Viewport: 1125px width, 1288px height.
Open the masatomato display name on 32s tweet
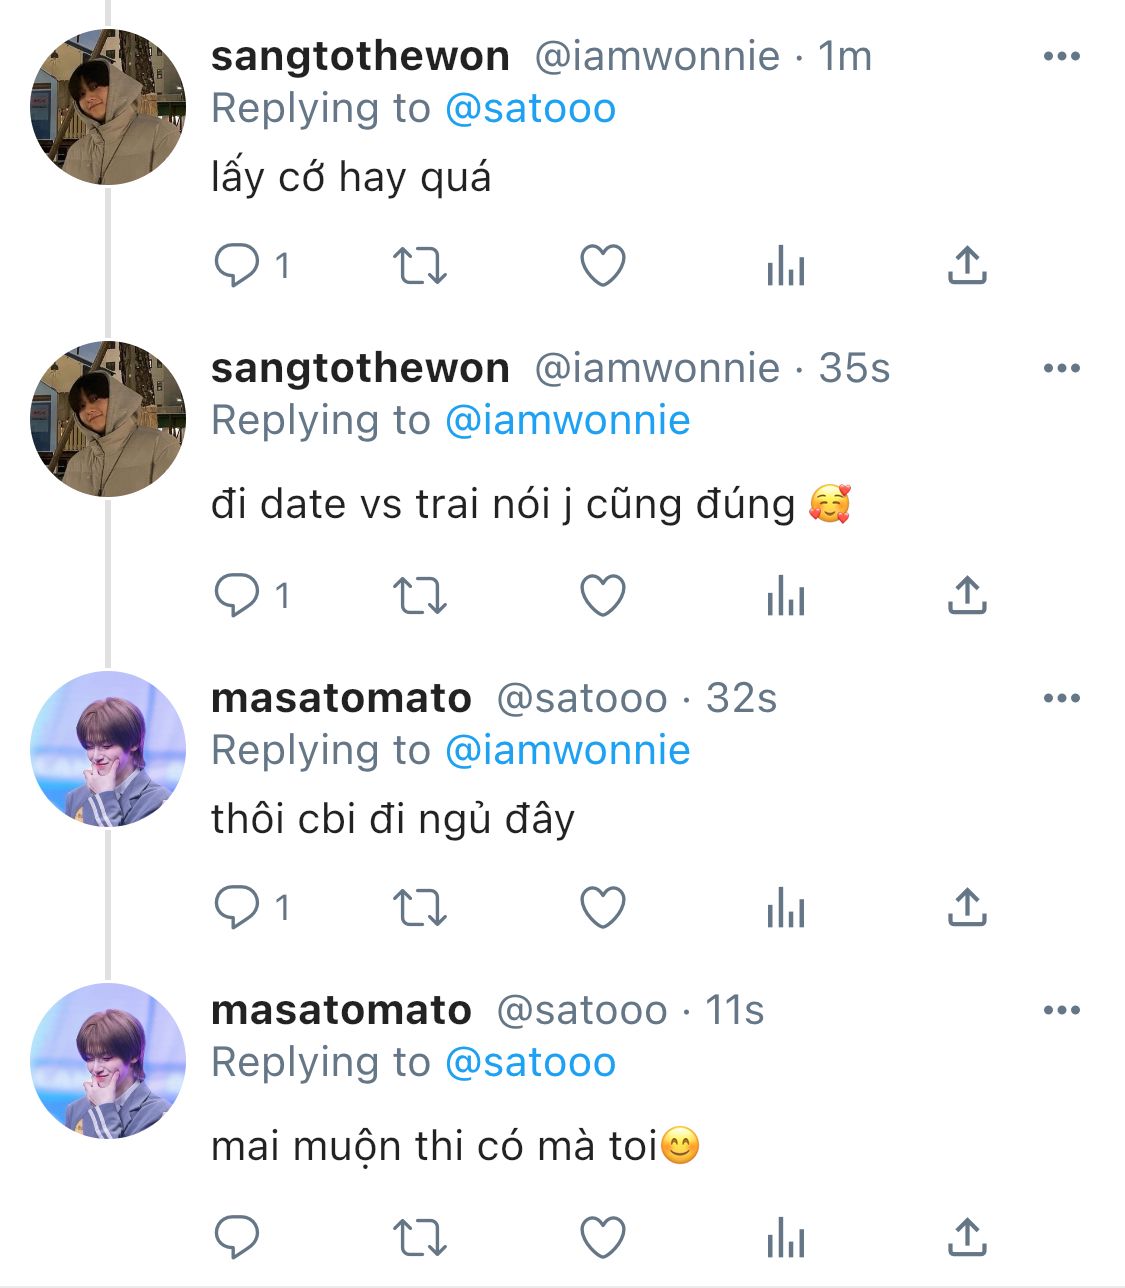(x=341, y=699)
